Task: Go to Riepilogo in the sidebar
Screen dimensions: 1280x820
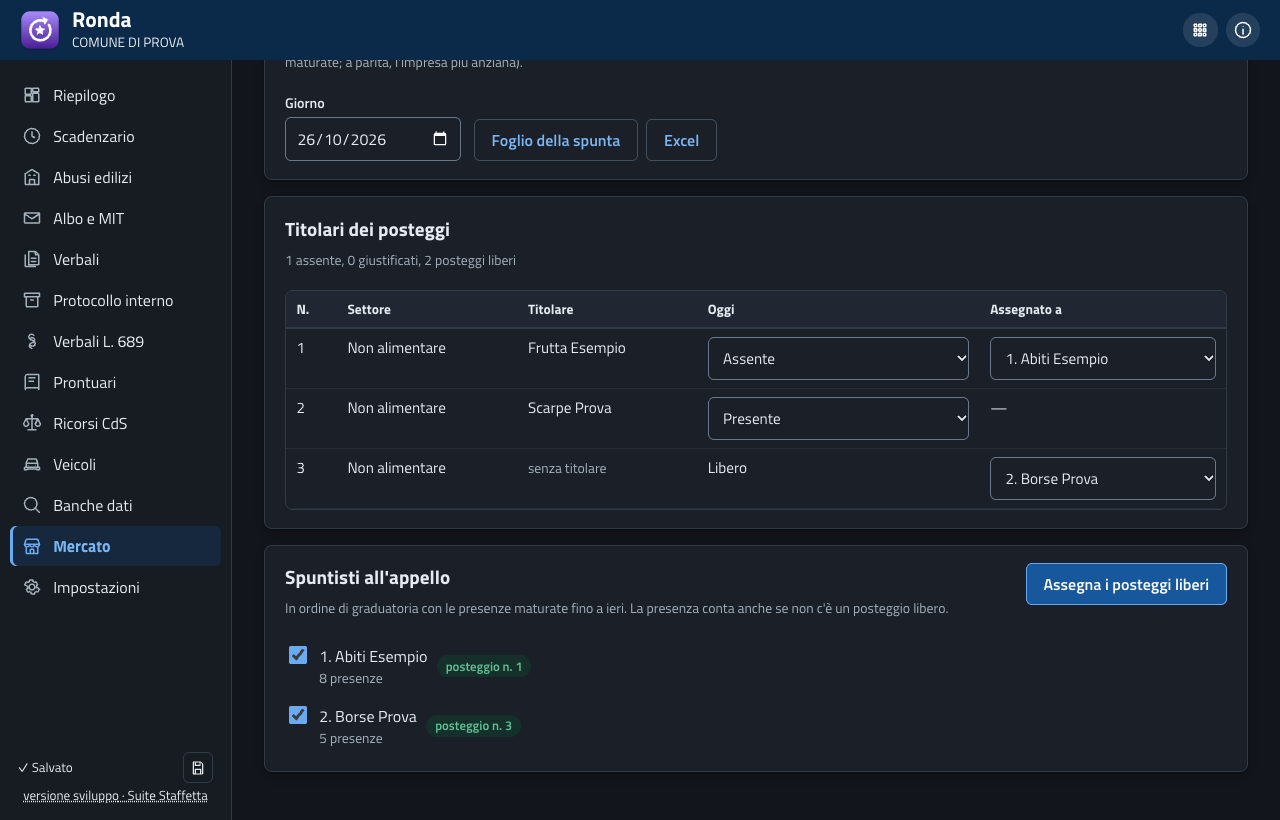Action: tap(115, 96)
